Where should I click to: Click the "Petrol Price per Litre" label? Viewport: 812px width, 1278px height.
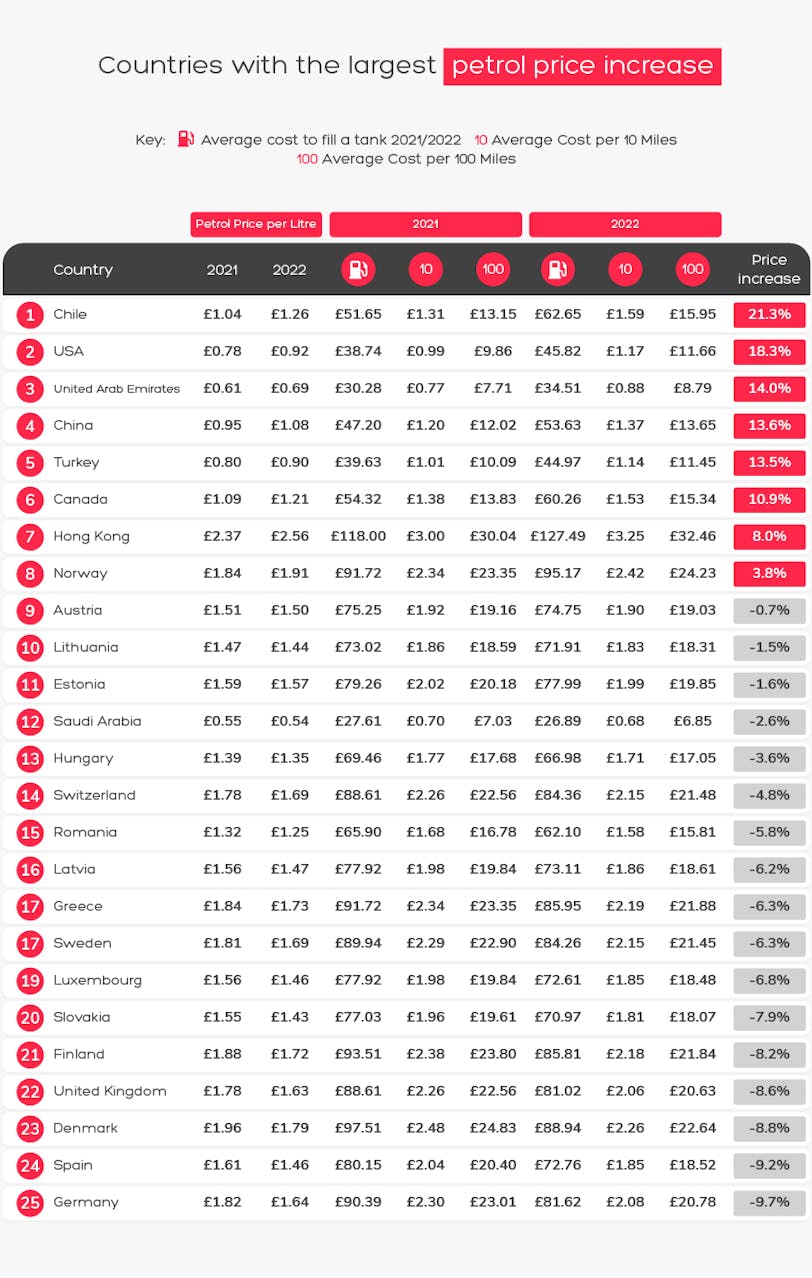tap(256, 224)
